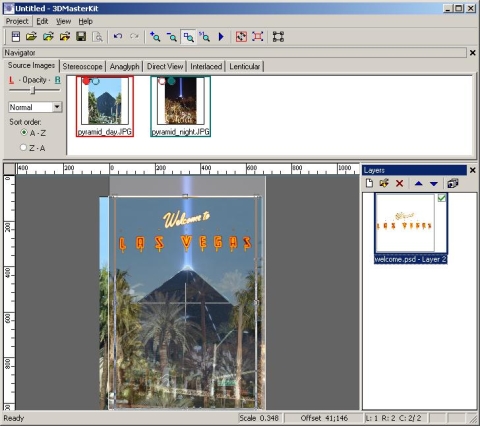Select A - Z sort order
This screenshot has height=426, width=480.
point(24,133)
